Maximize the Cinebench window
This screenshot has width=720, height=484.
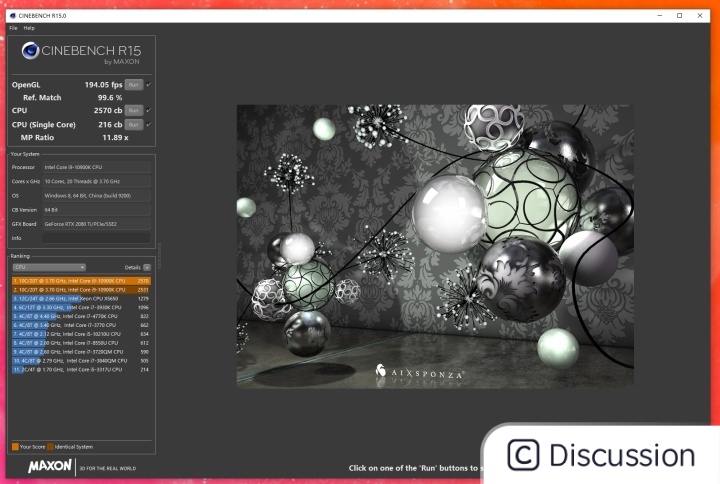pos(680,16)
